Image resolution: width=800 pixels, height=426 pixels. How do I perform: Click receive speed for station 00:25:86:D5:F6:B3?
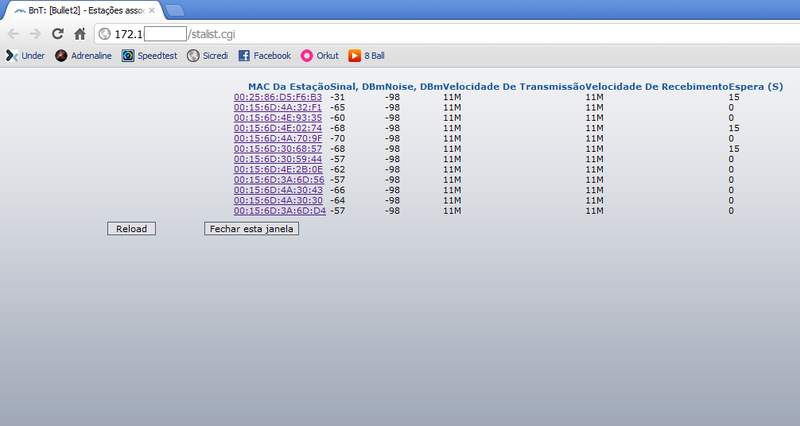click(594, 97)
